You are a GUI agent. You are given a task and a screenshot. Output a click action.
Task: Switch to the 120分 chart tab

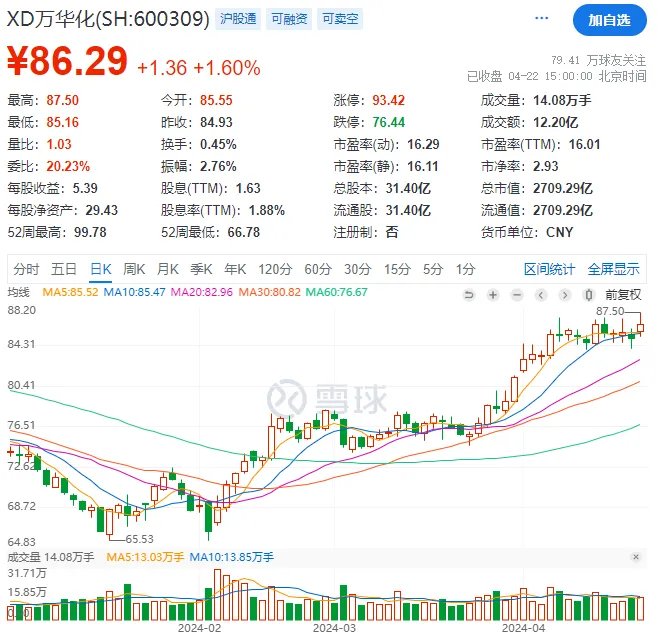[275, 269]
